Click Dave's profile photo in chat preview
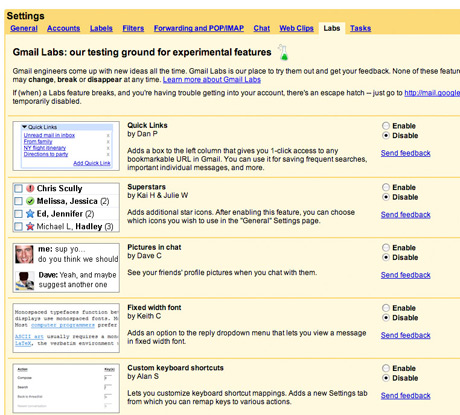The image size is (460, 415). point(25,281)
